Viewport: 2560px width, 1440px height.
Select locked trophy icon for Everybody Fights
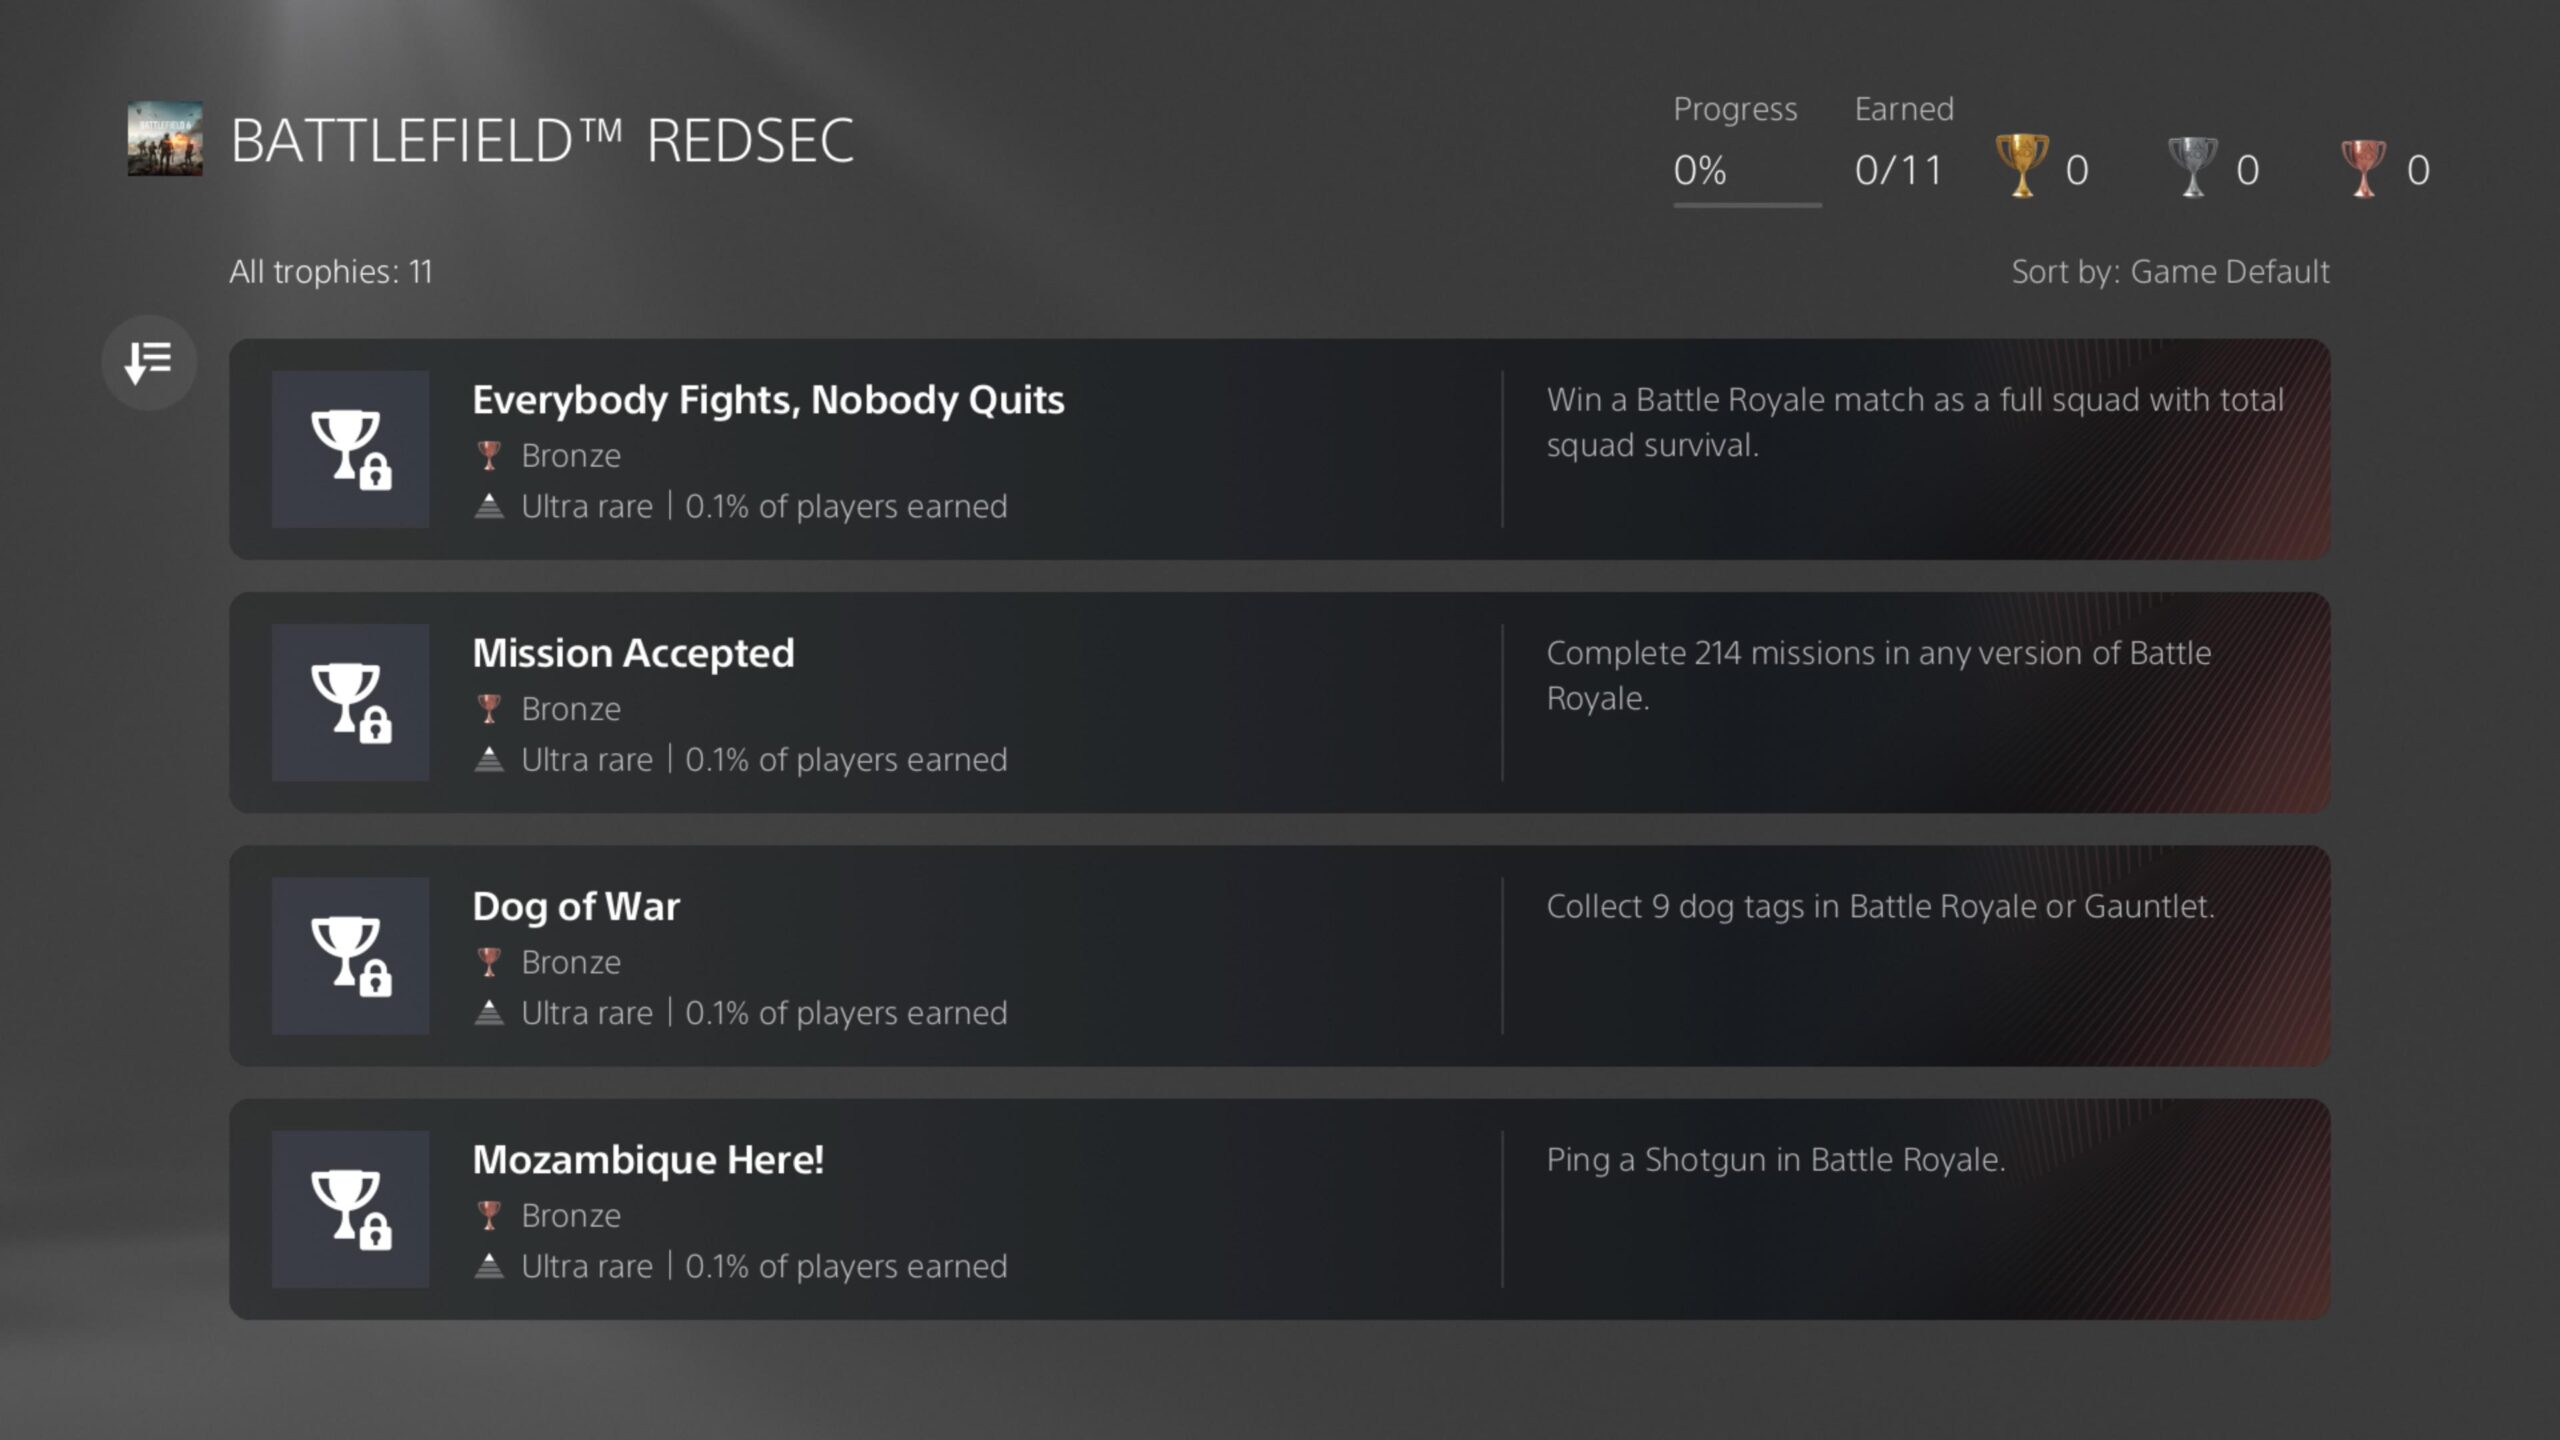click(350, 449)
